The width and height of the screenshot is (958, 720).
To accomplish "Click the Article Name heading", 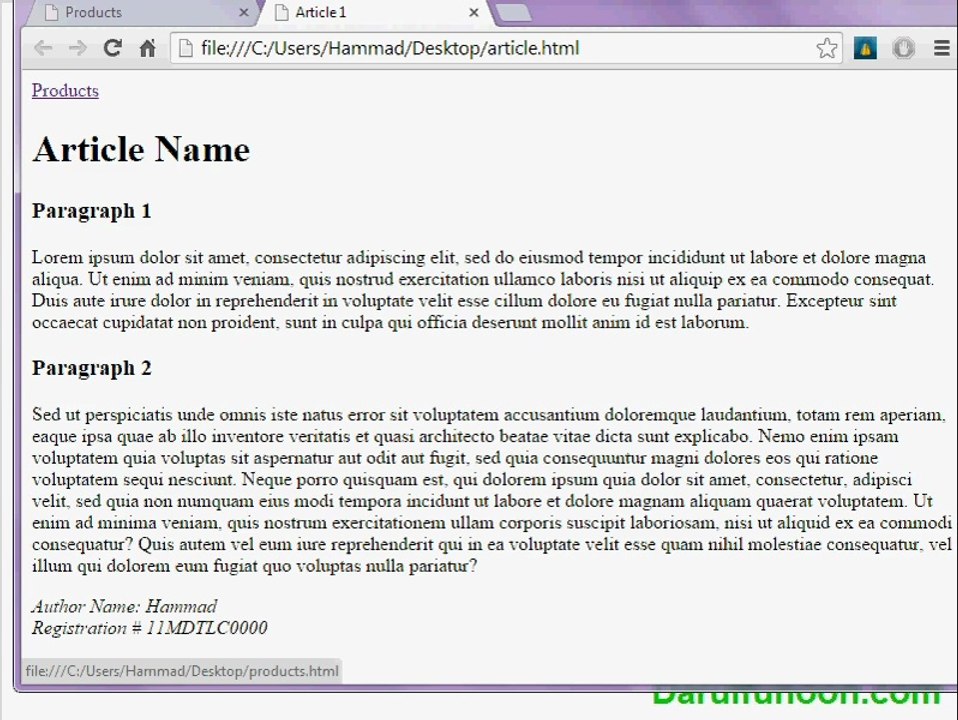I will point(141,149).
